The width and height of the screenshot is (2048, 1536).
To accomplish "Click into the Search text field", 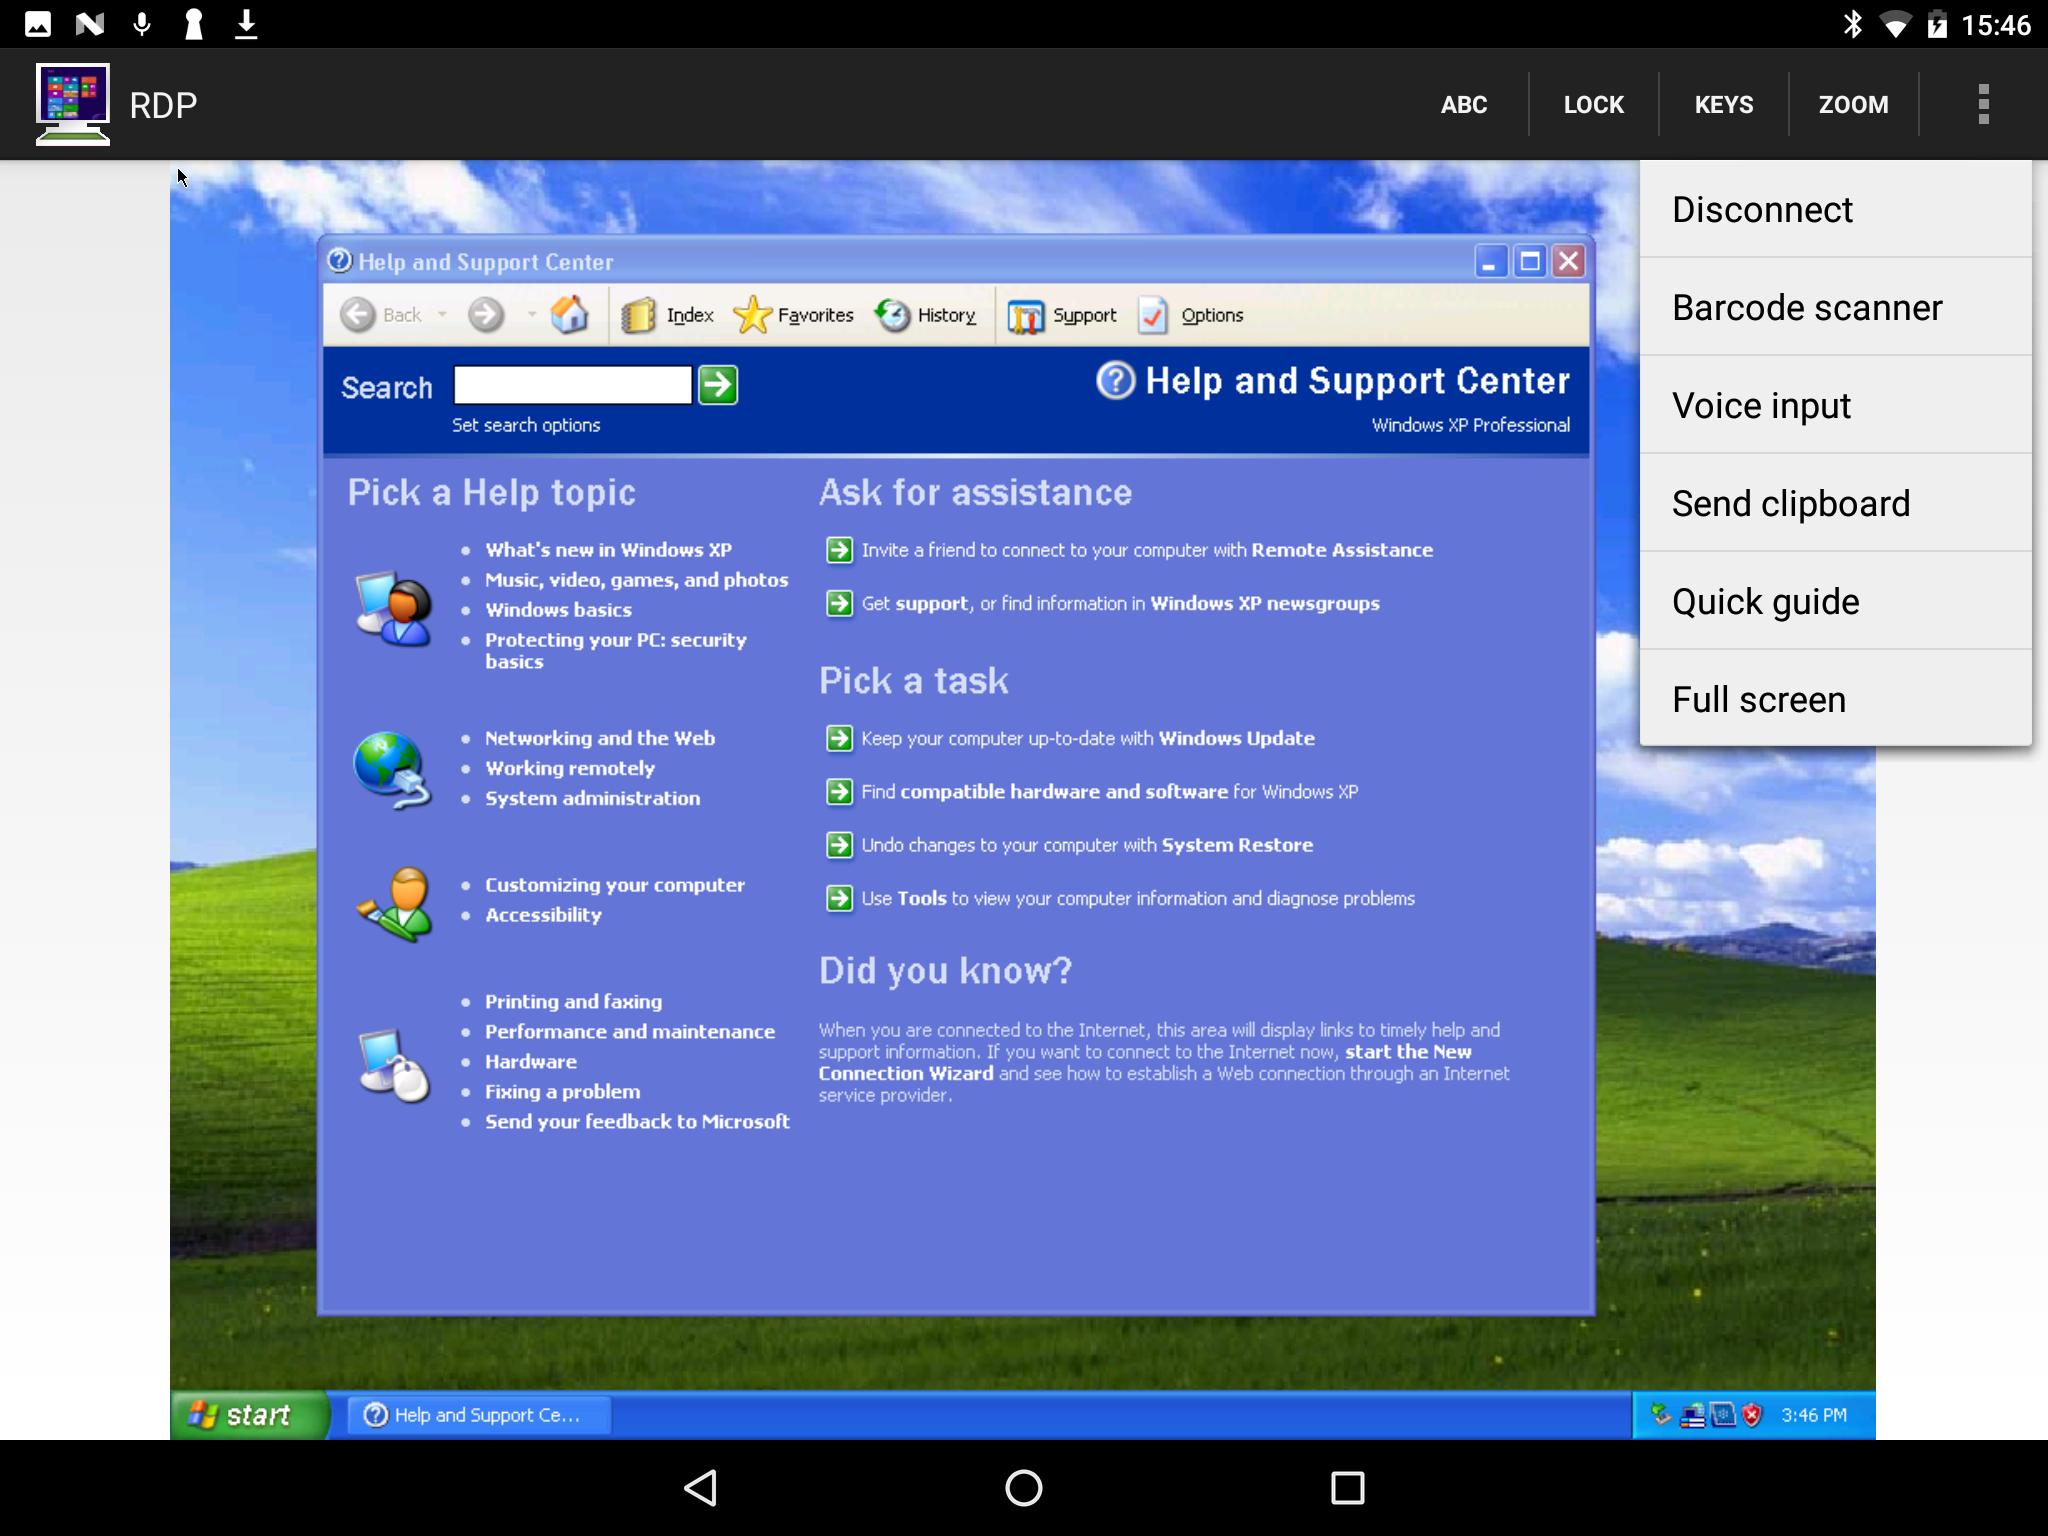I will tap(572, 385).
